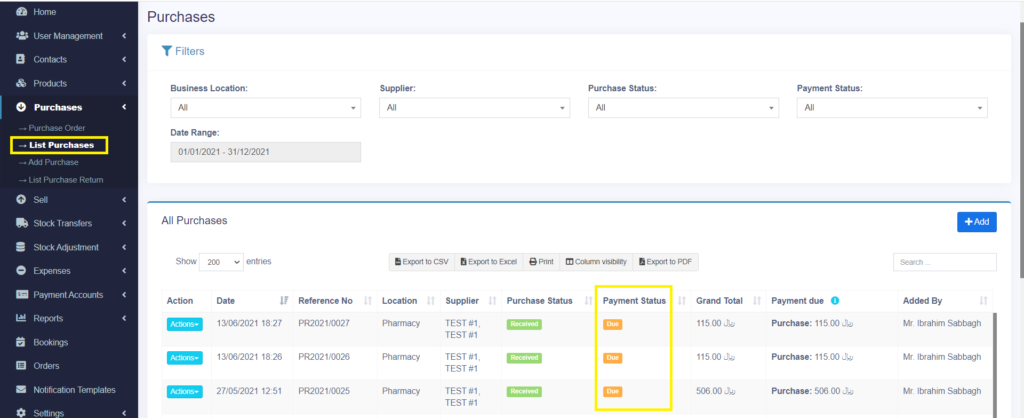This screenshot has width=1024, height=418.
Task: Open the Business Location dropdown
Action: (265, 108)
